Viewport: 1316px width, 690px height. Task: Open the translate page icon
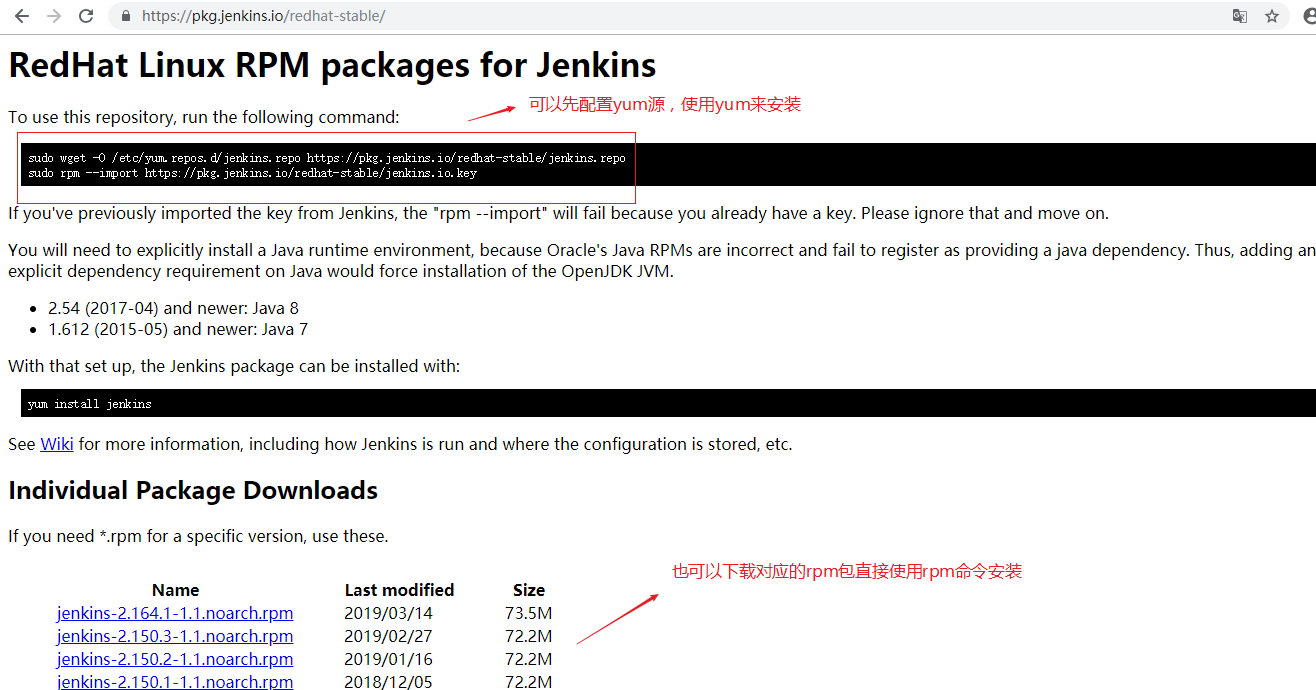[1240, 16]
